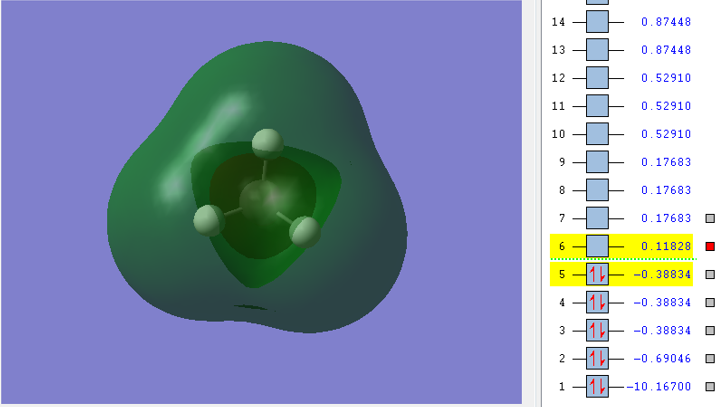
Task: Toggle the grey surface marker for orbital 7
Action: (x=710, y=219)
